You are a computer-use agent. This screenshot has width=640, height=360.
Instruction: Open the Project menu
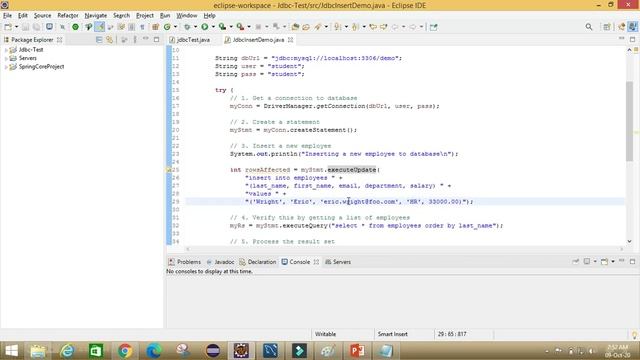tap(145, 16)
